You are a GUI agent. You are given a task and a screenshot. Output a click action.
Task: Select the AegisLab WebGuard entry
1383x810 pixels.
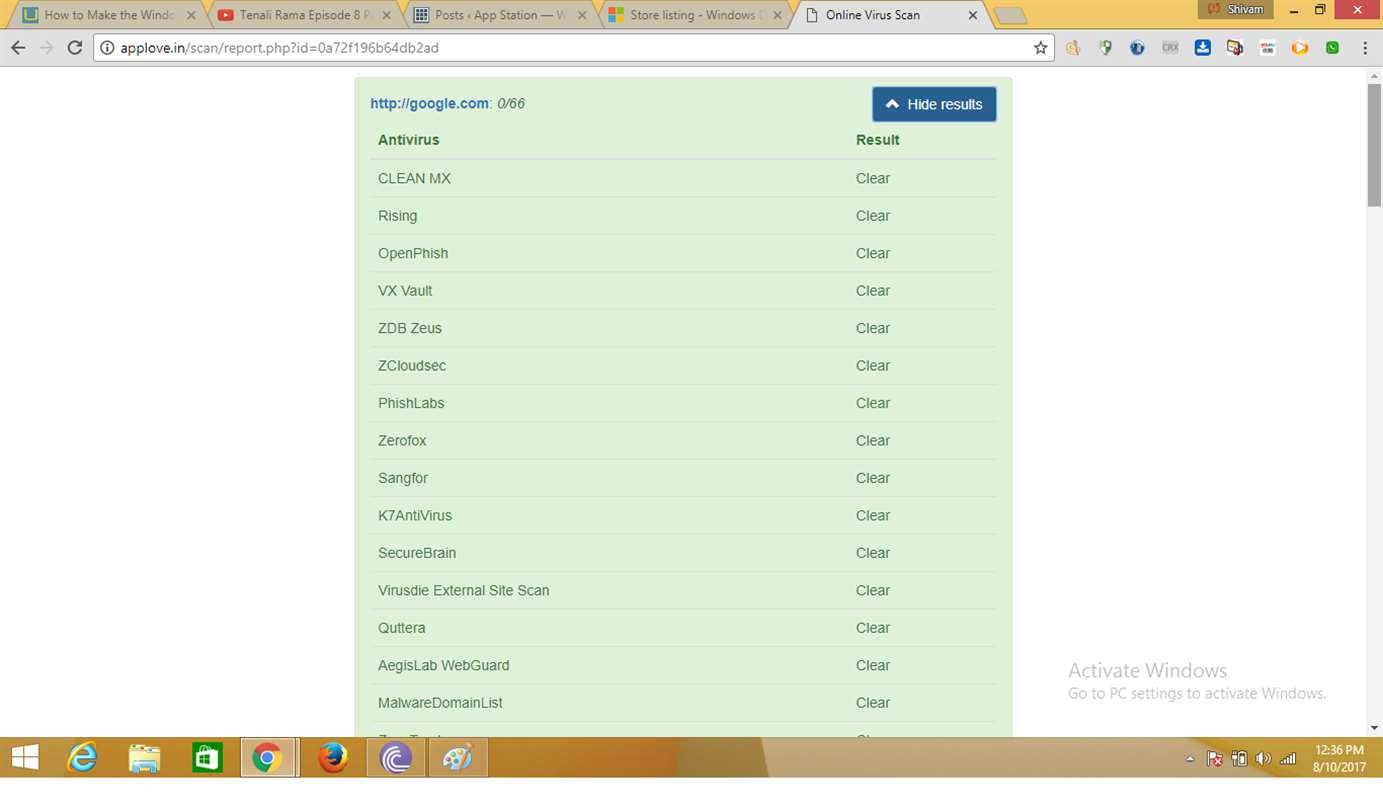coord(444,666)
